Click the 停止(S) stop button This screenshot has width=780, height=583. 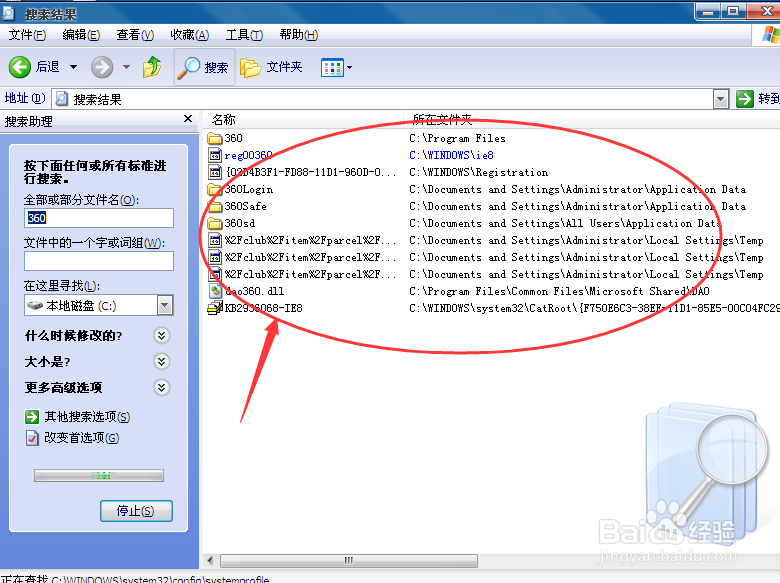[x=136, y=511]
